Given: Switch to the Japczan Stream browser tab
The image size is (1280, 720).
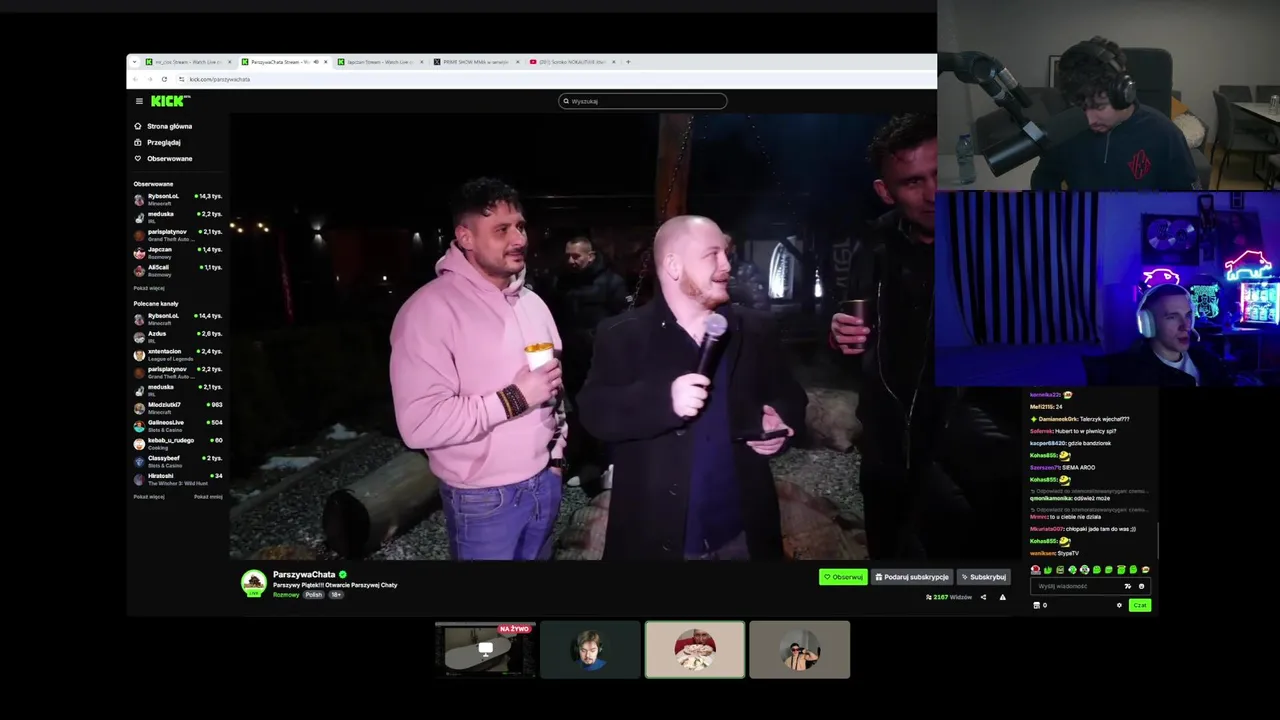Looking at the screenshot, I should click(x=379, y=62).
